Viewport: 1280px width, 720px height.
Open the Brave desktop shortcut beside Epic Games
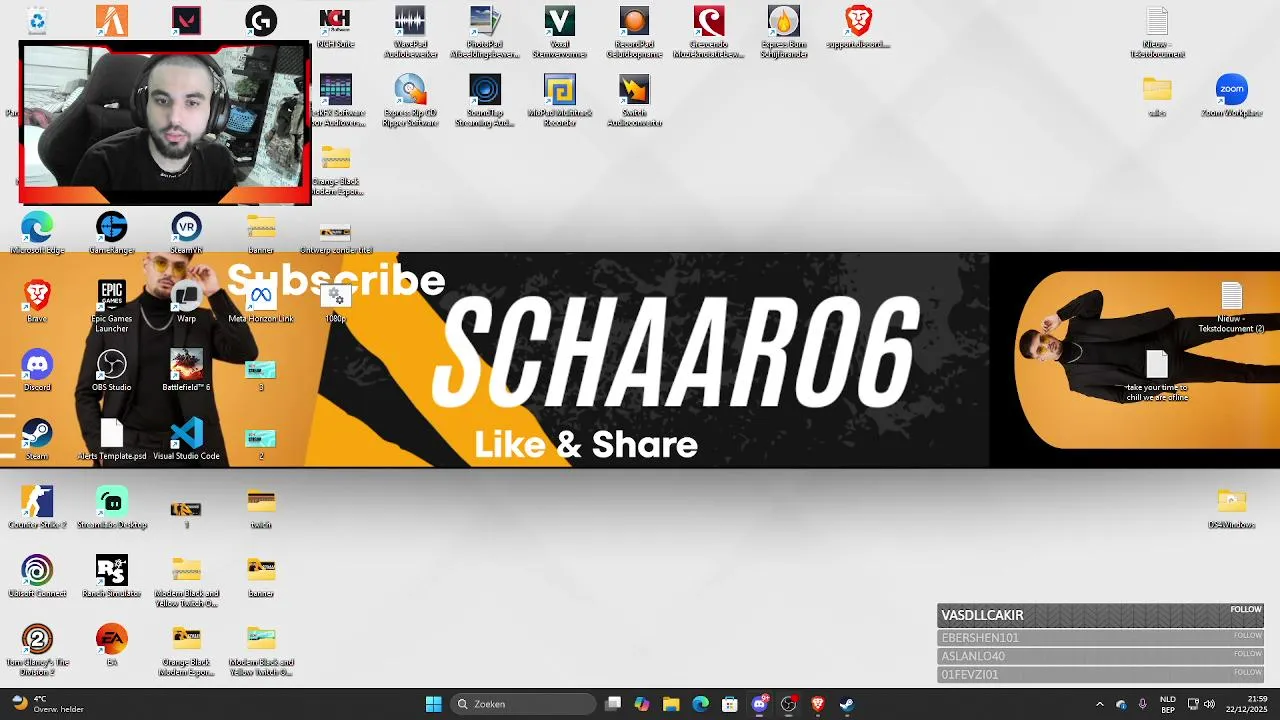point(37,302)
